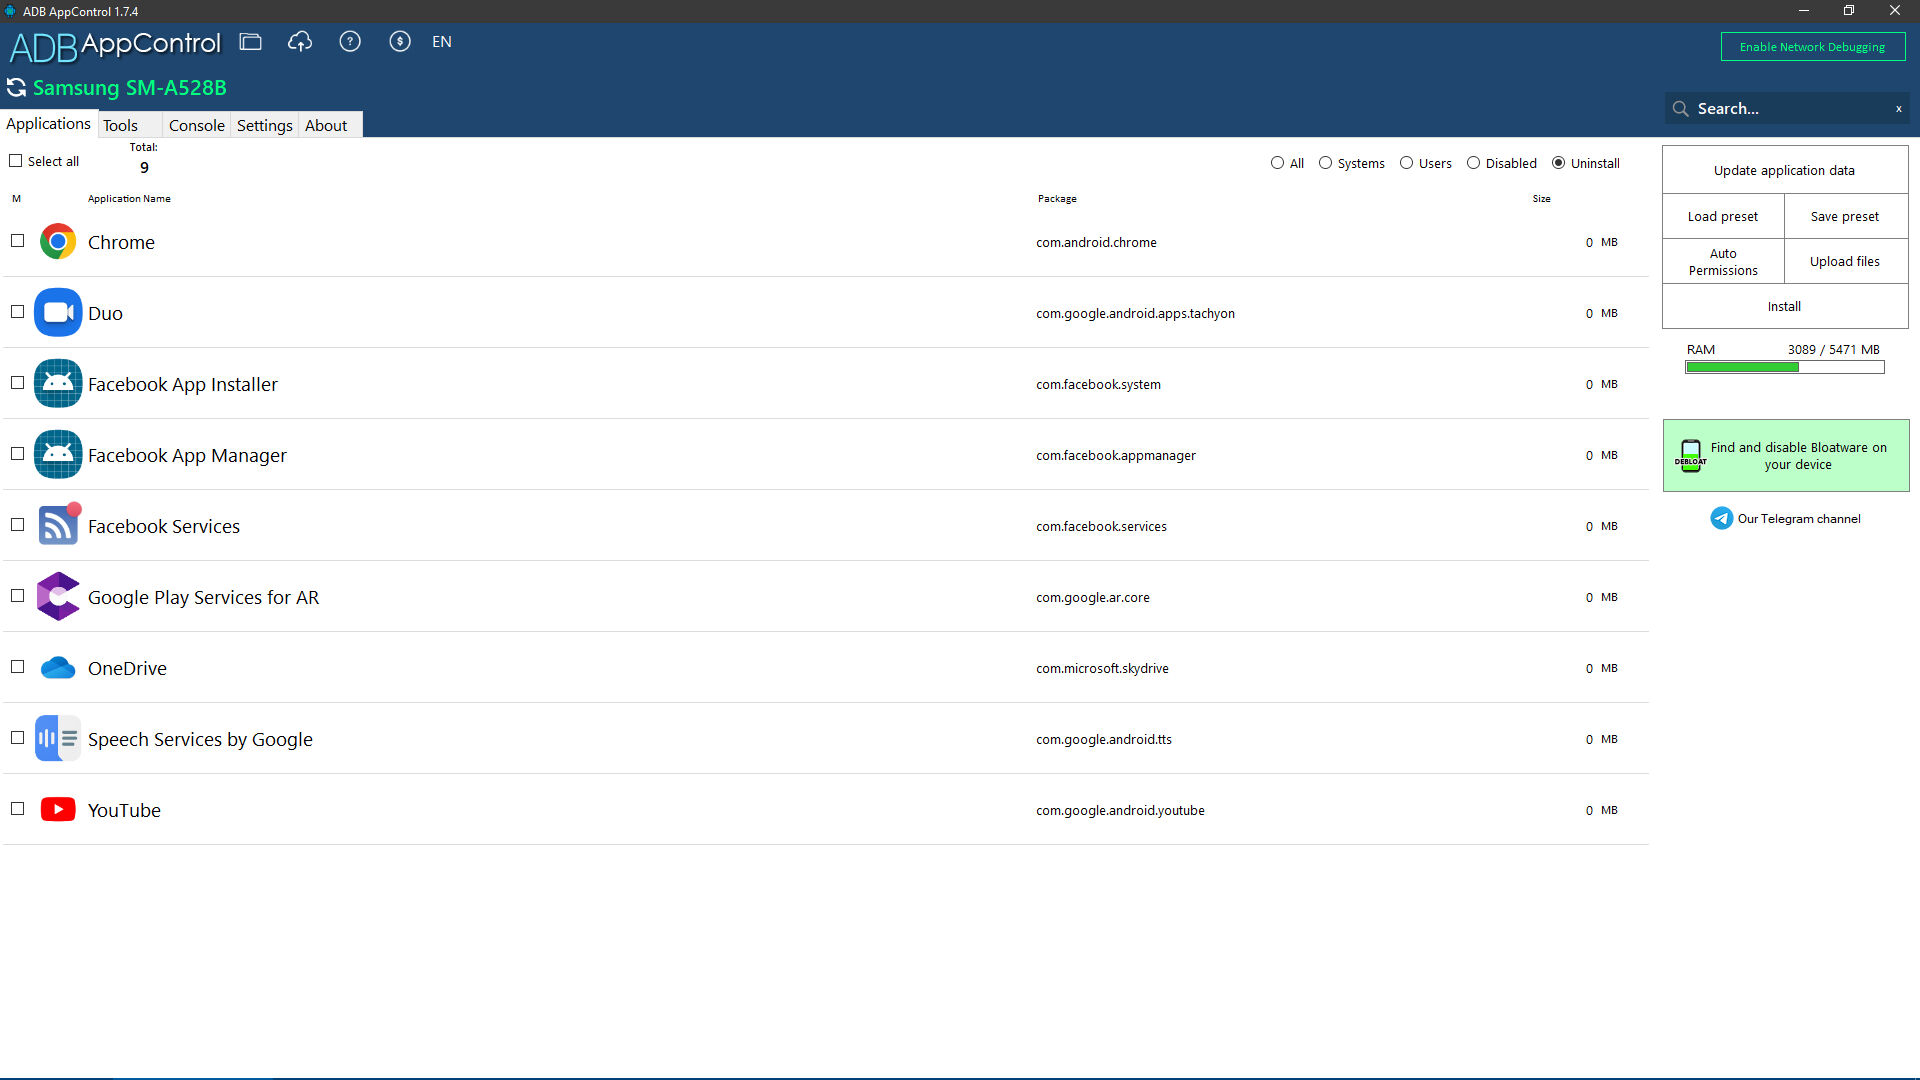Check the YouTube row checkbox
This screenshot has height=1080, width=1920.
point(17,809)
